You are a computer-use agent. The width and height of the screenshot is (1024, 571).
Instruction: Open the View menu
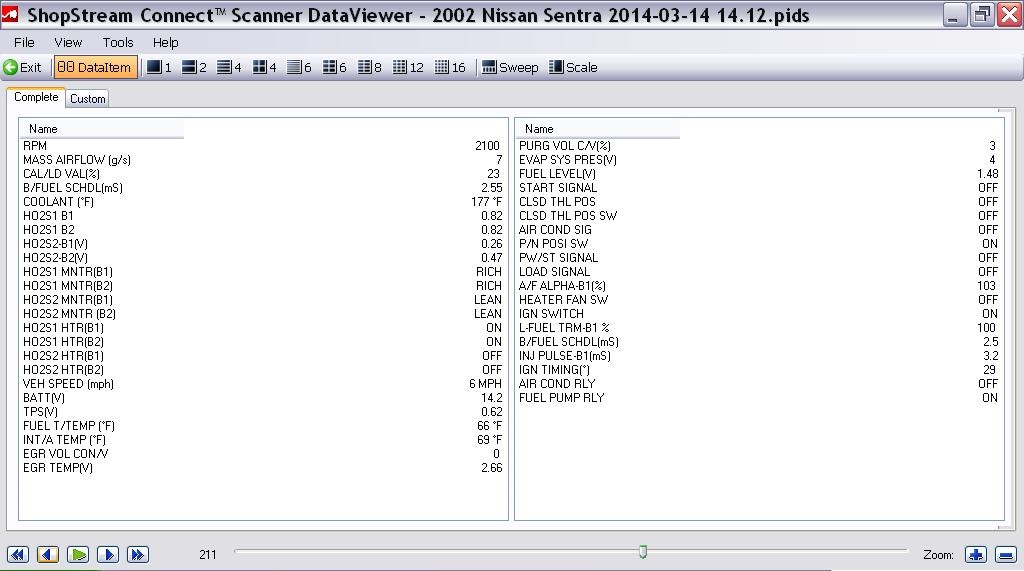coord(68,42)
